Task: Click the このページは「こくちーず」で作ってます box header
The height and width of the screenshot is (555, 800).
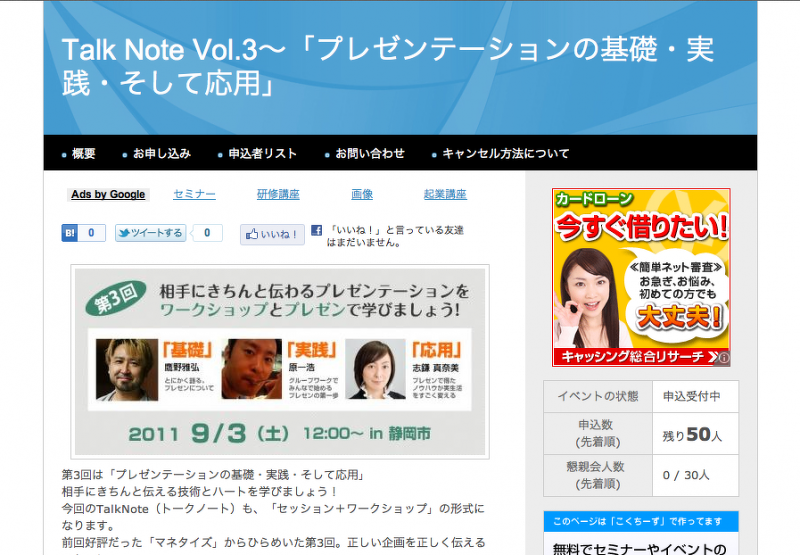Action: coord(641,521)
